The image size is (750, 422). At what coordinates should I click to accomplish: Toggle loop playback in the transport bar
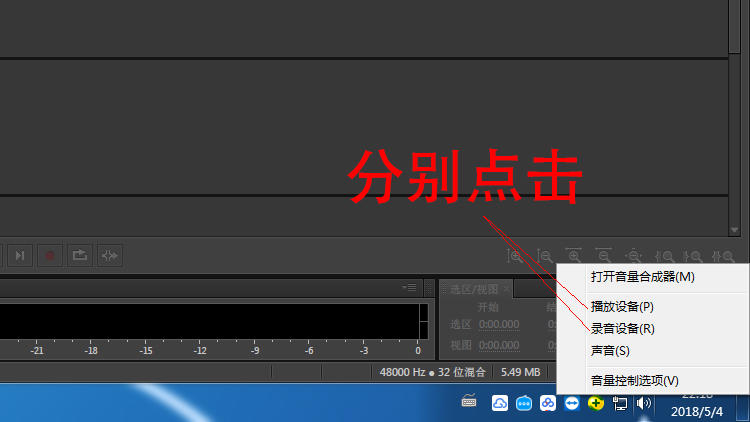point(79,256)
